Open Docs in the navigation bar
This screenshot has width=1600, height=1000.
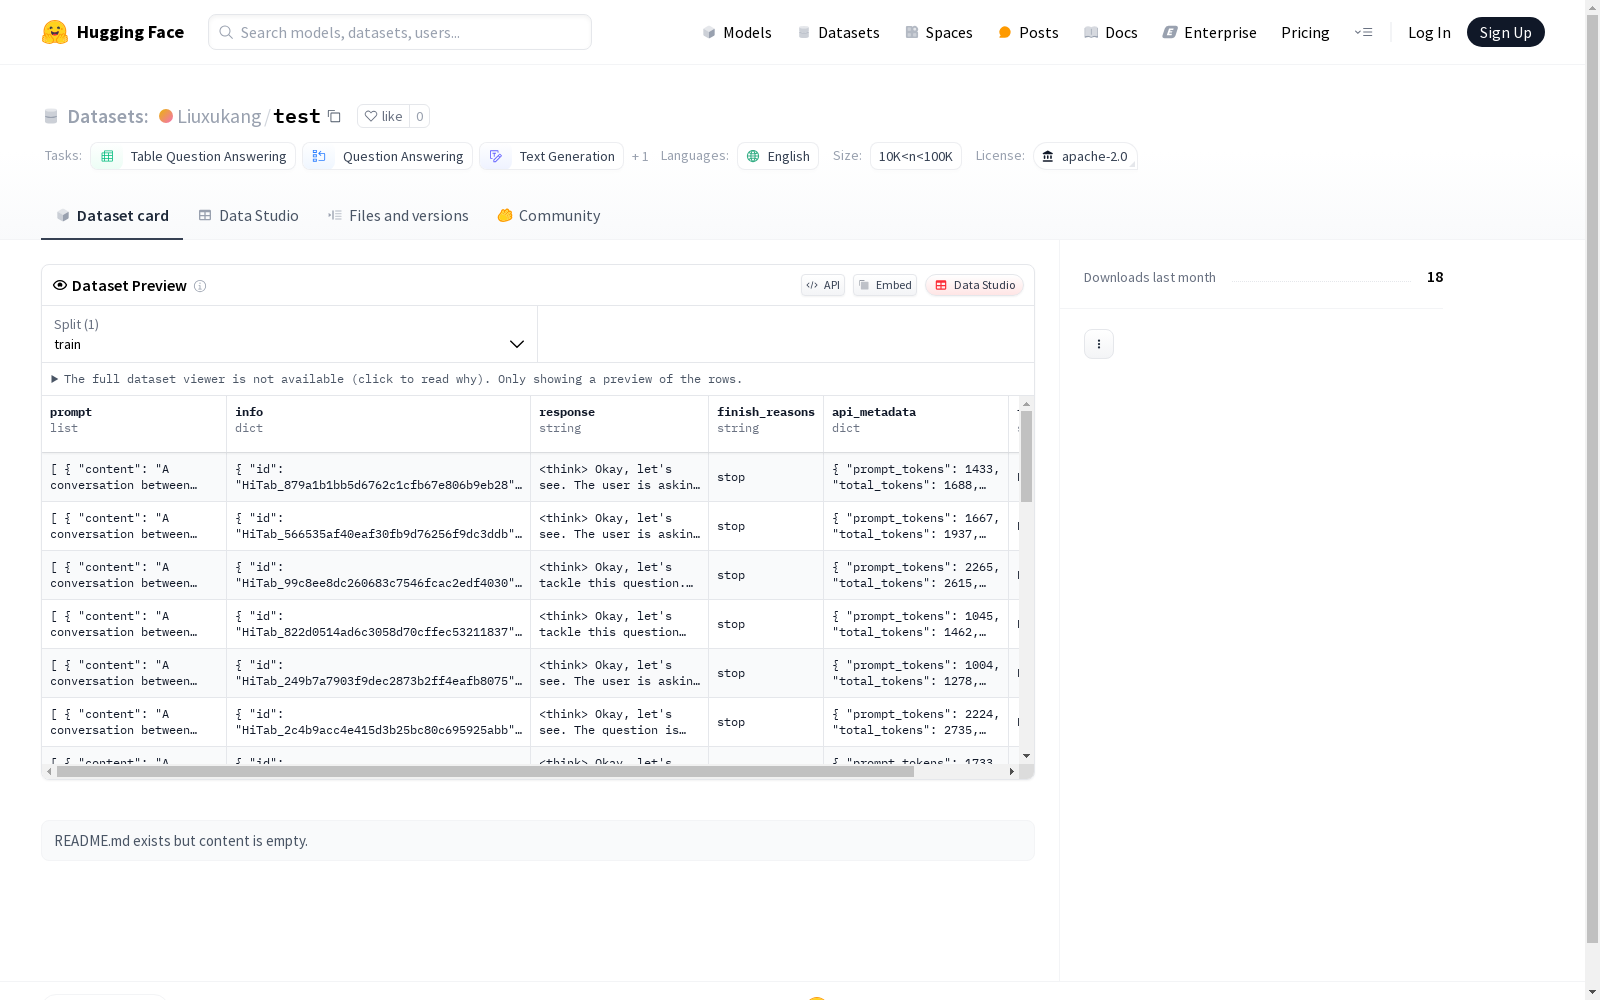pos(1111,32)
